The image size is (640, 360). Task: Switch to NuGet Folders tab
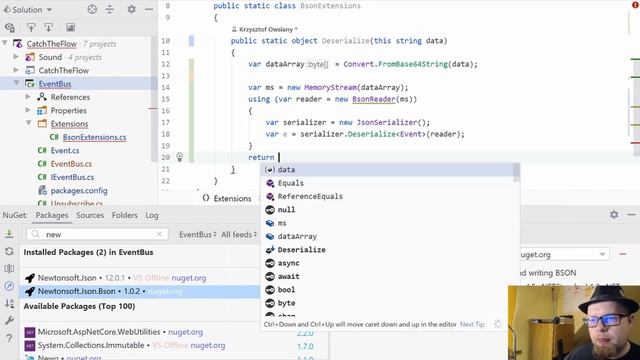[x=124, y=215]
